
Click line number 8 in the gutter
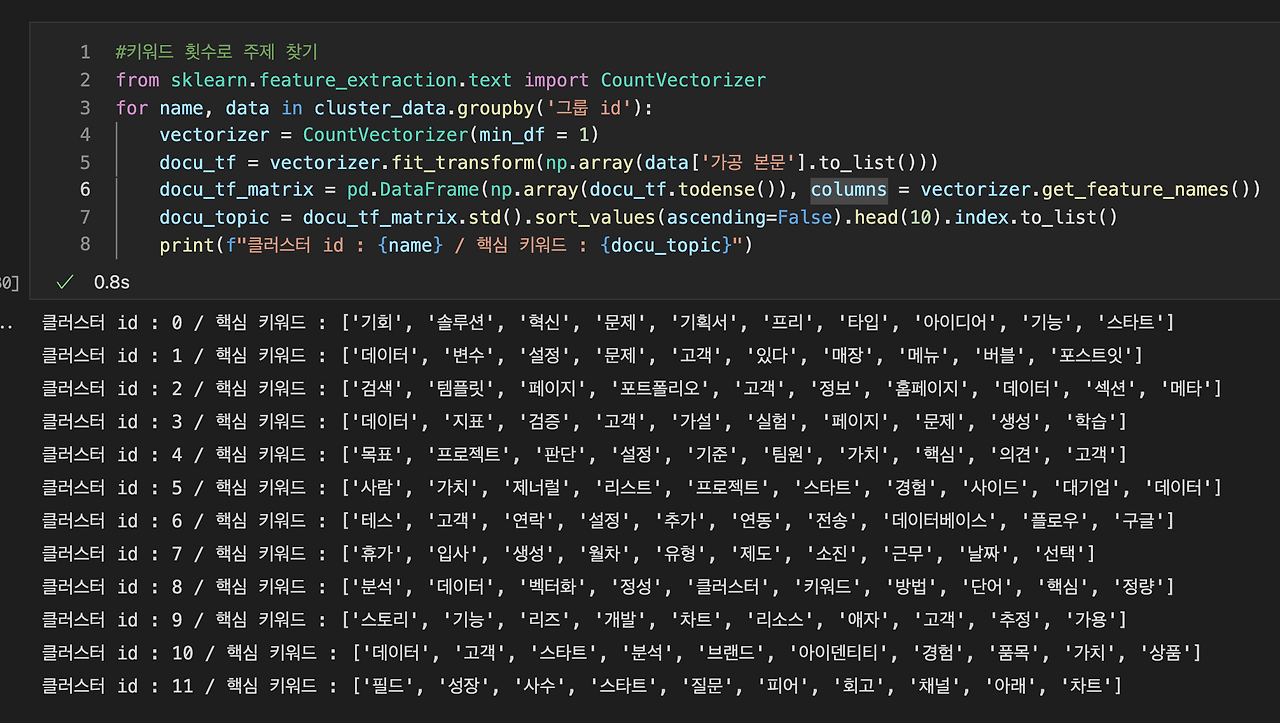pos(85,244)
